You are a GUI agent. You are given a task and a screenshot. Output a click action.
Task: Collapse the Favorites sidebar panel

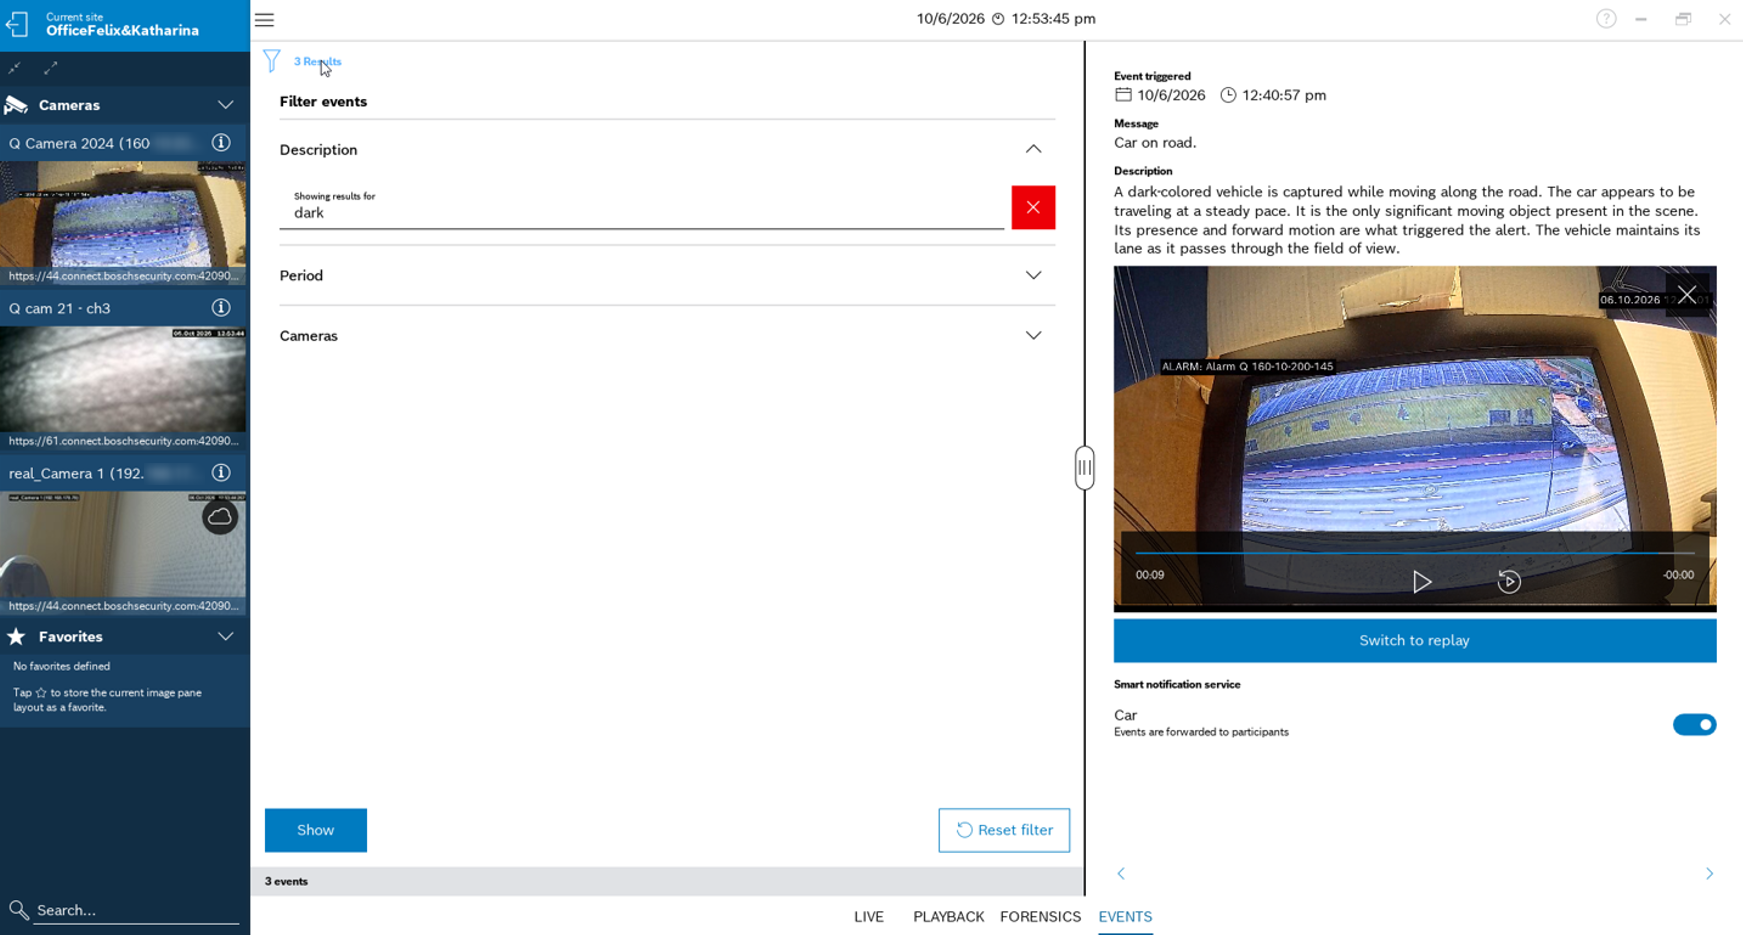coord(226,637)
